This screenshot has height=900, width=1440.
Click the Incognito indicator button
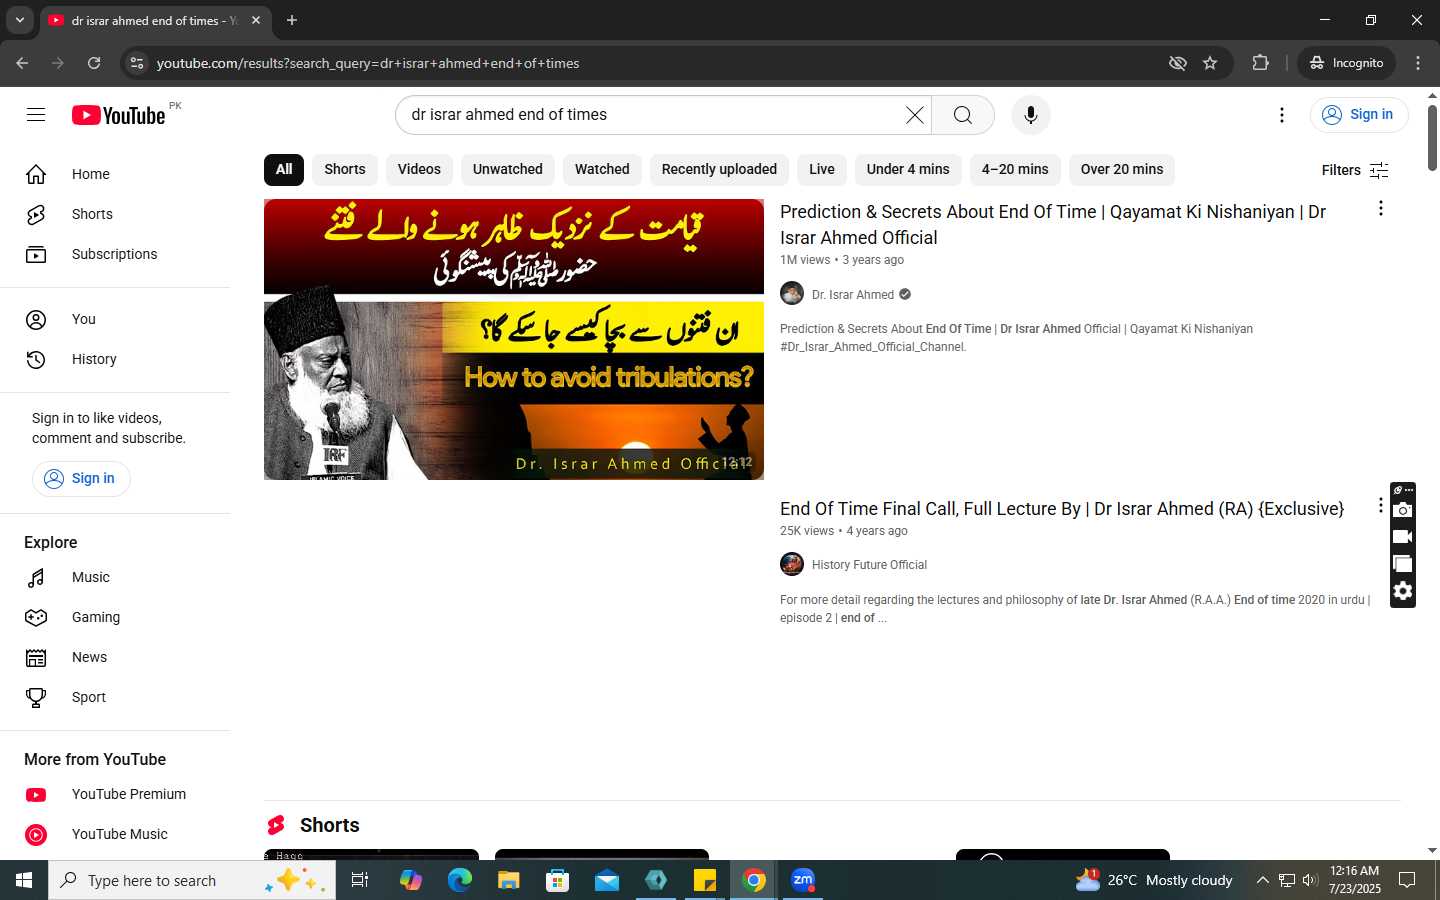pos(1347,63)
